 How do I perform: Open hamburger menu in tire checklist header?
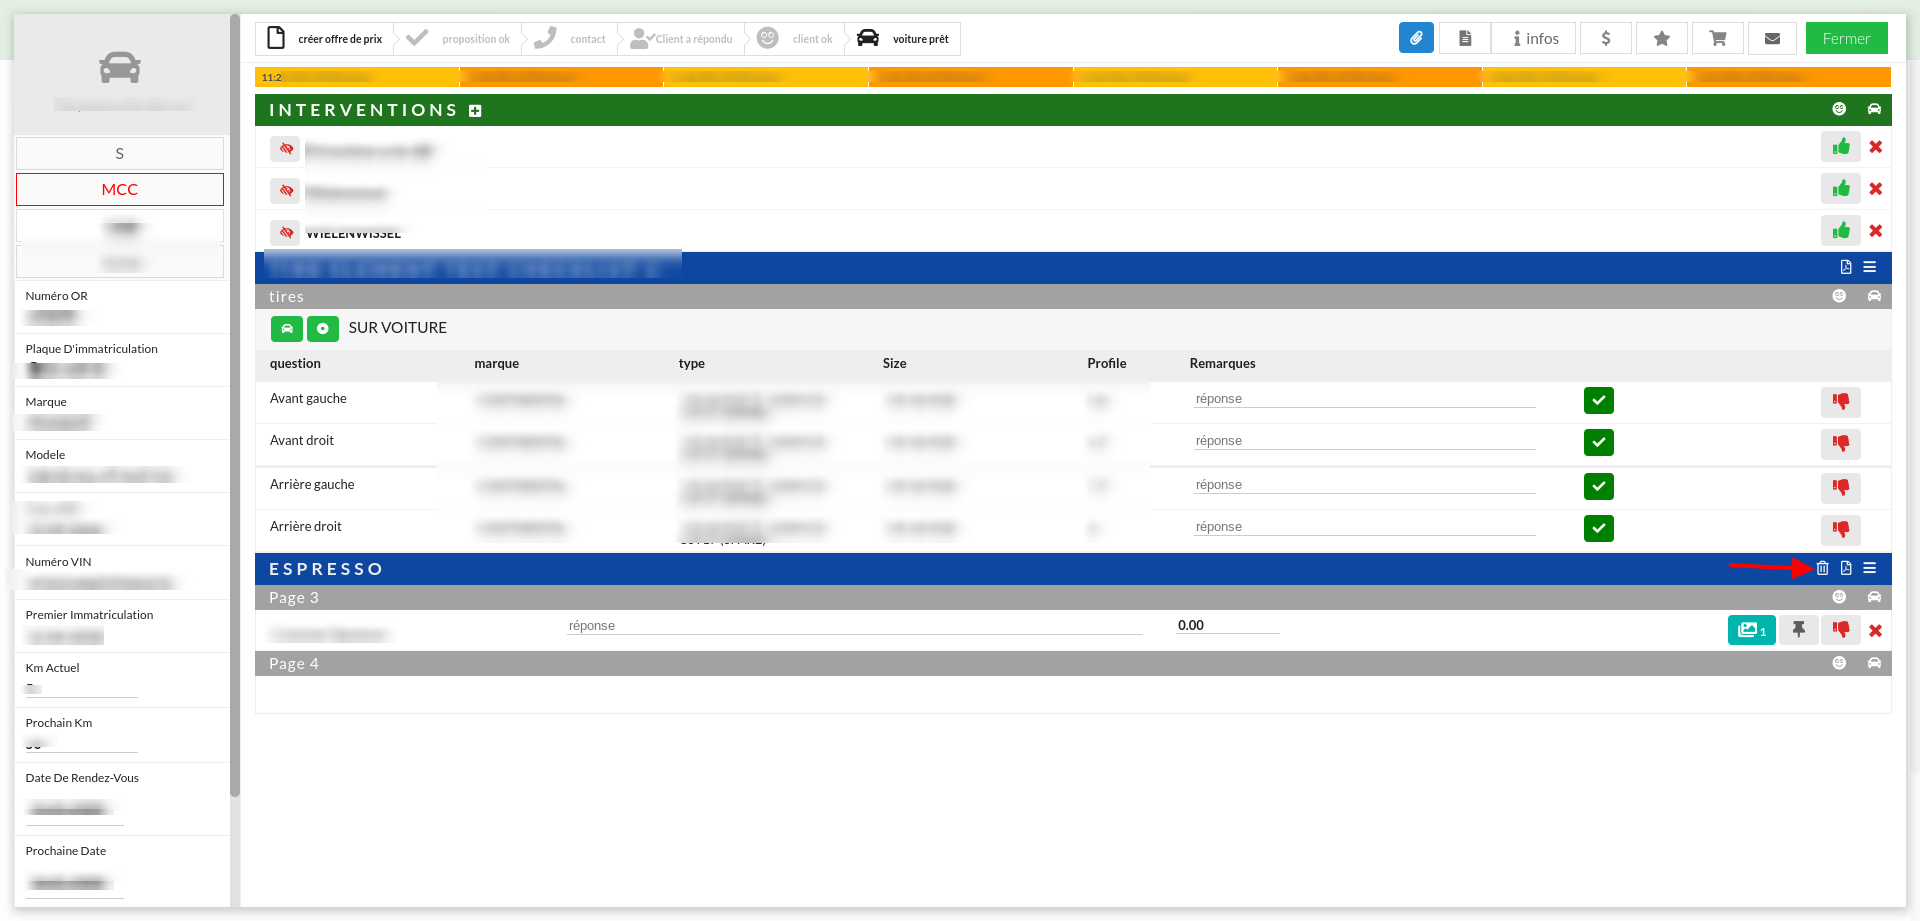tap(1870, 267)
